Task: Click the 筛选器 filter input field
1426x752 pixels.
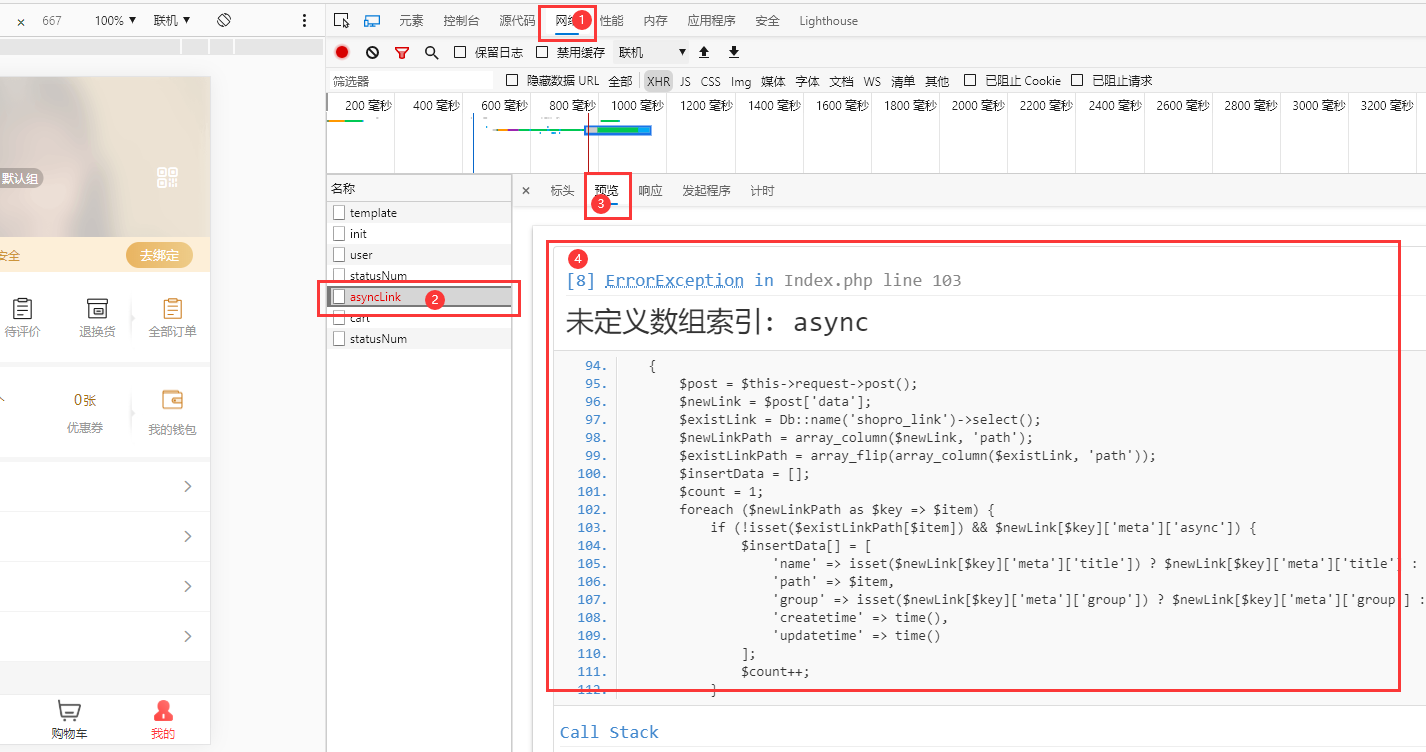Action: coord(411,81)
